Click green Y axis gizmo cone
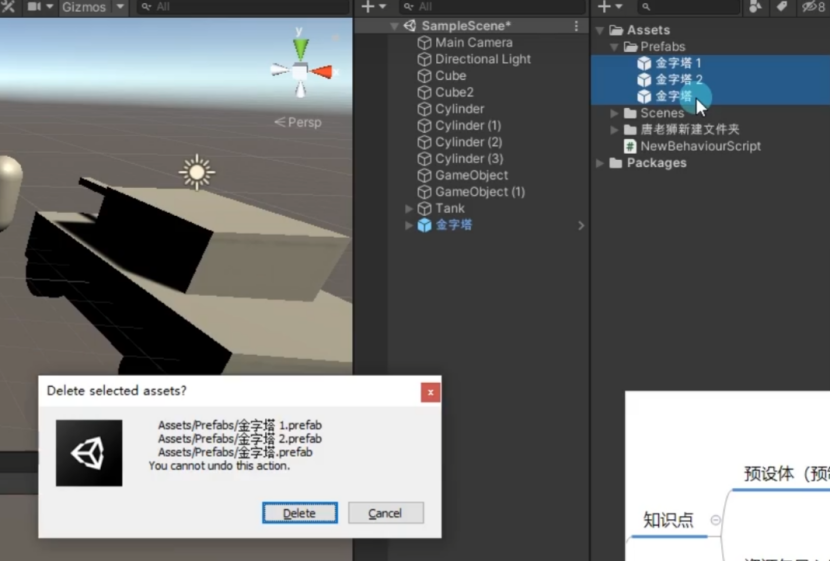Image resolution: width=830 pixels, height=561 pixels. point(301,48)
